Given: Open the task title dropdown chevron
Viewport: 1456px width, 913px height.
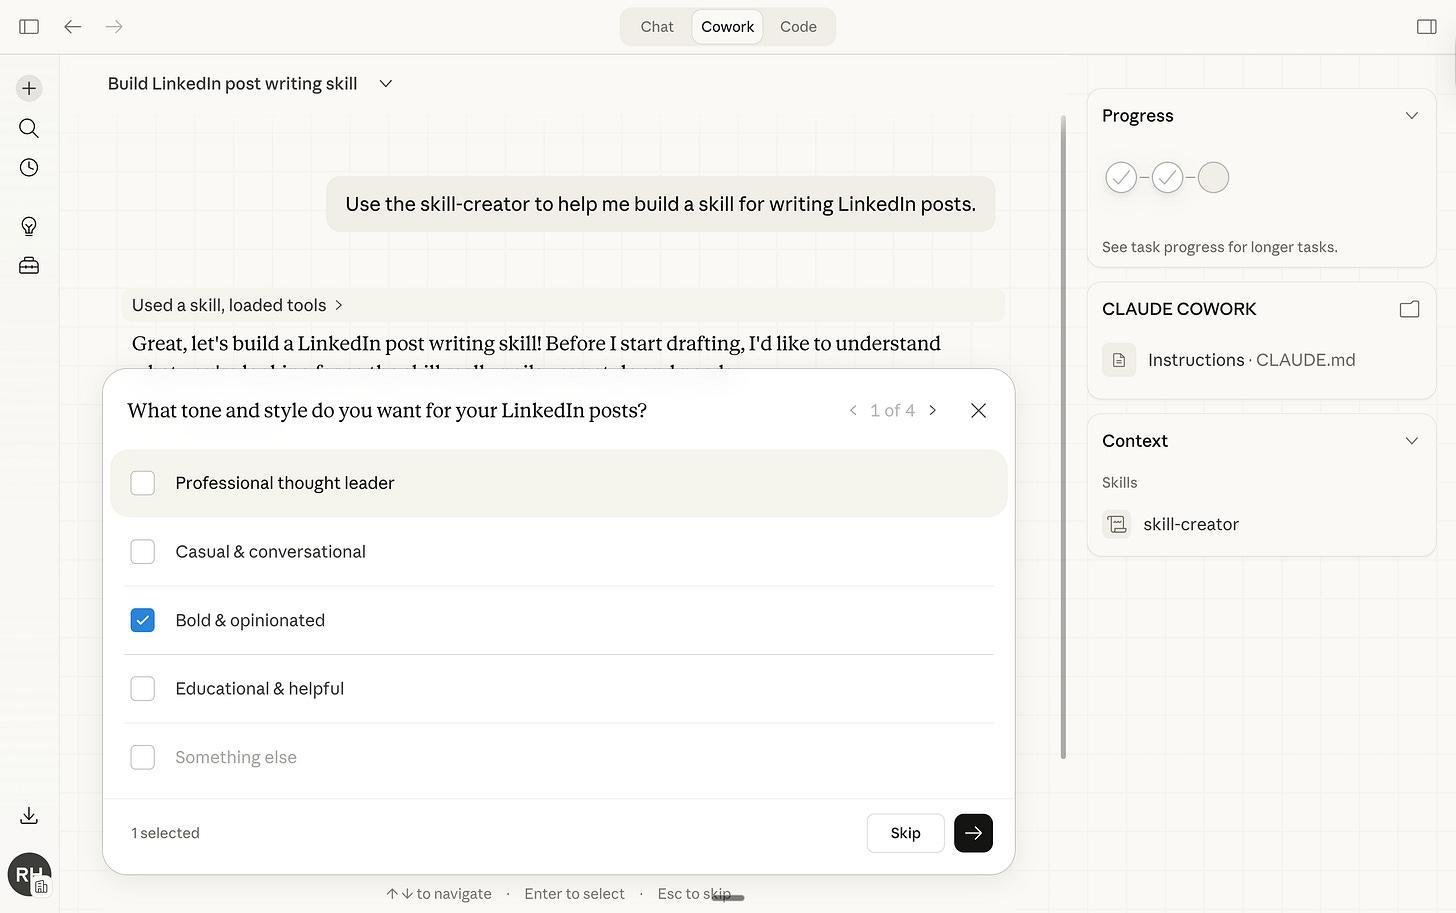Looking at the screenshot, I should coord(386,84).
